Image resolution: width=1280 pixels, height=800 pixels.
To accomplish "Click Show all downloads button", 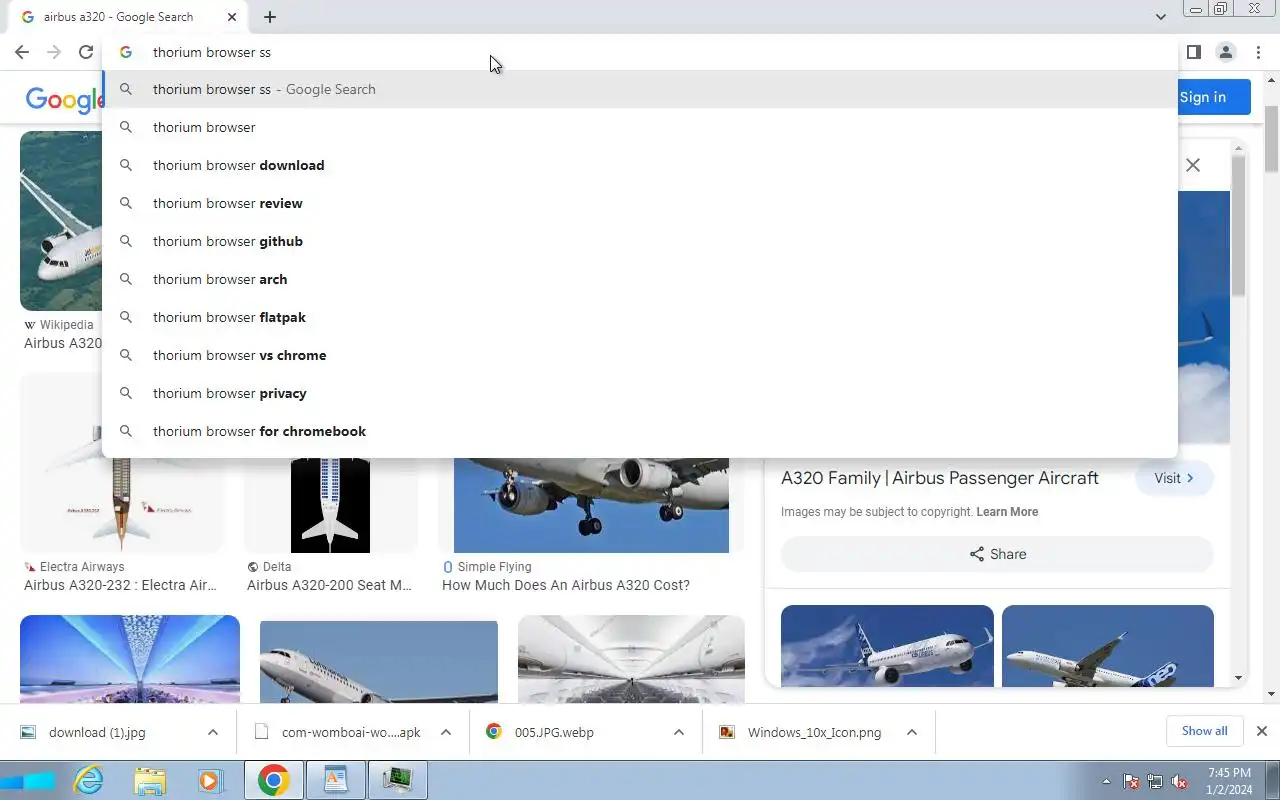I will (1204, 731).
